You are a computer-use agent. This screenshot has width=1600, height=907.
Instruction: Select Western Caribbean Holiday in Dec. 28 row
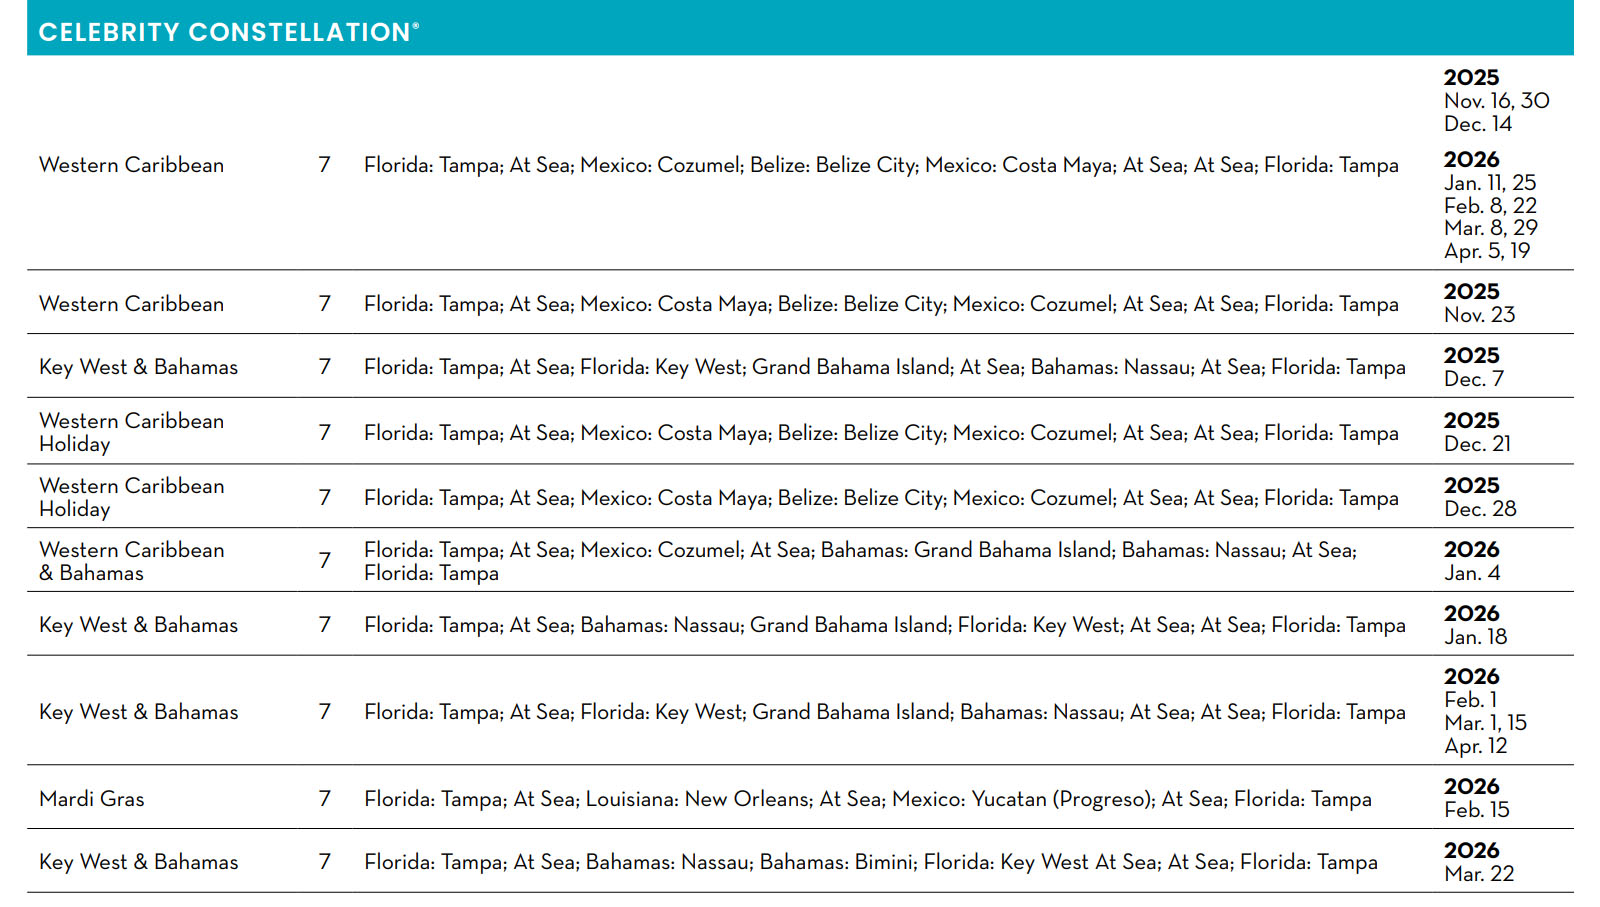click(x=131, y=497)
